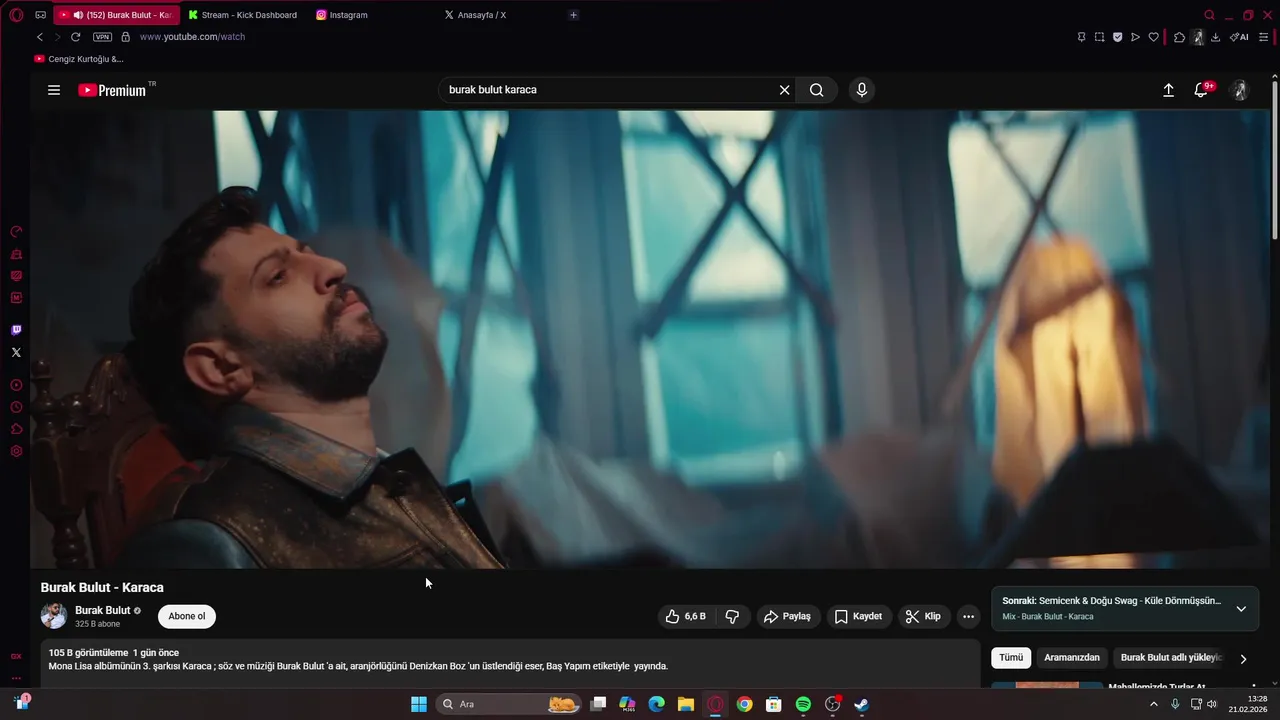This screenshot has height=720, width=1280.
Task: Click the pinboard pin icon in toolbar
Action: point(1081,37)
